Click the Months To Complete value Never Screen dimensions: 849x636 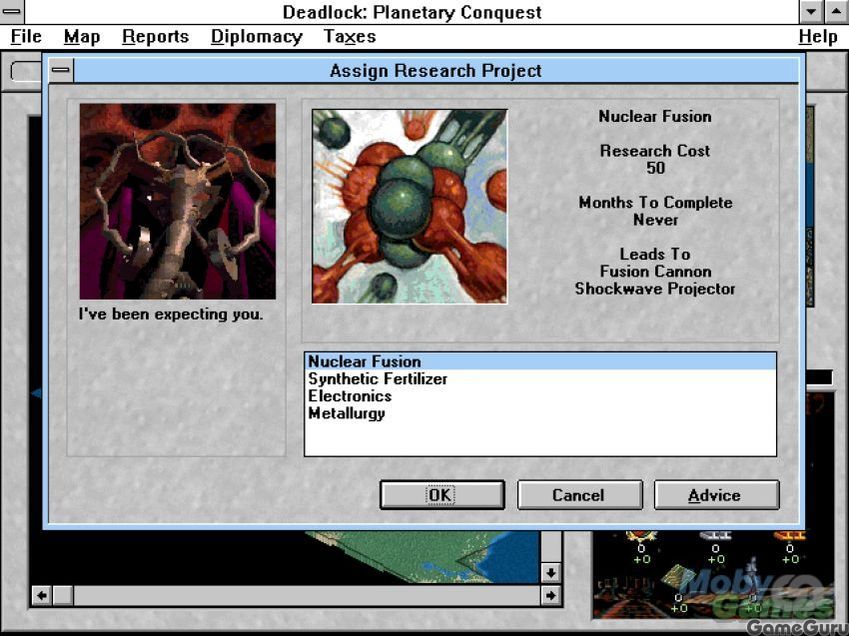655,220
